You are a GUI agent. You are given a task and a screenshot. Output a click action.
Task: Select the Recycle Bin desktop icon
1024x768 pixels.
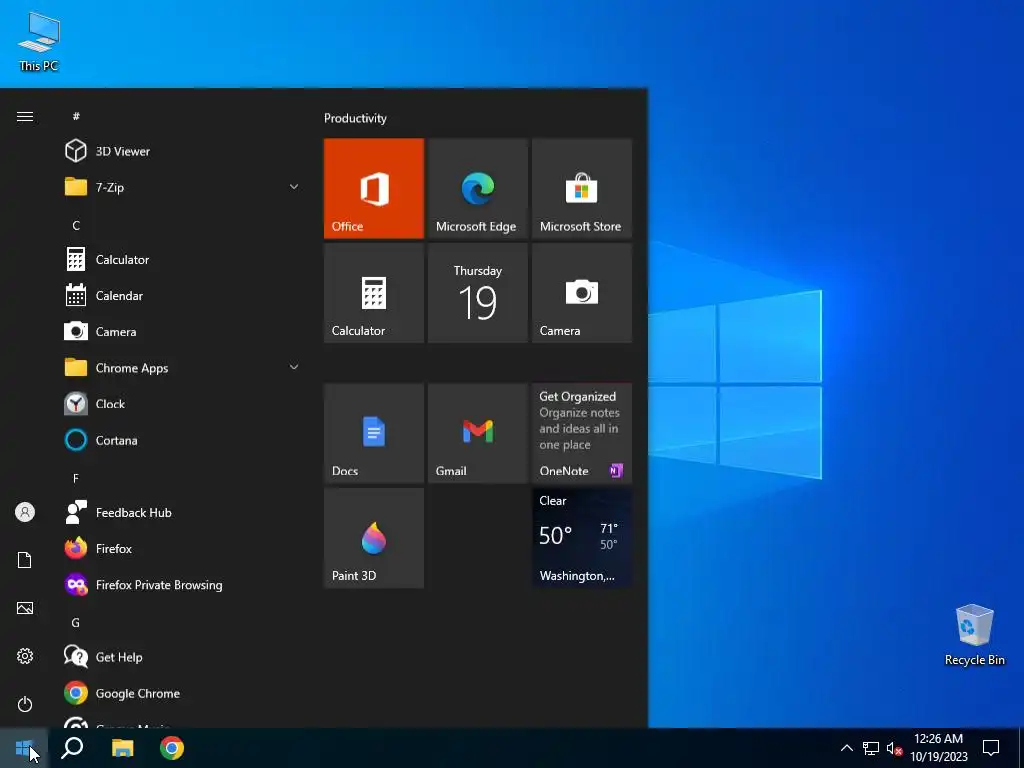974,635
